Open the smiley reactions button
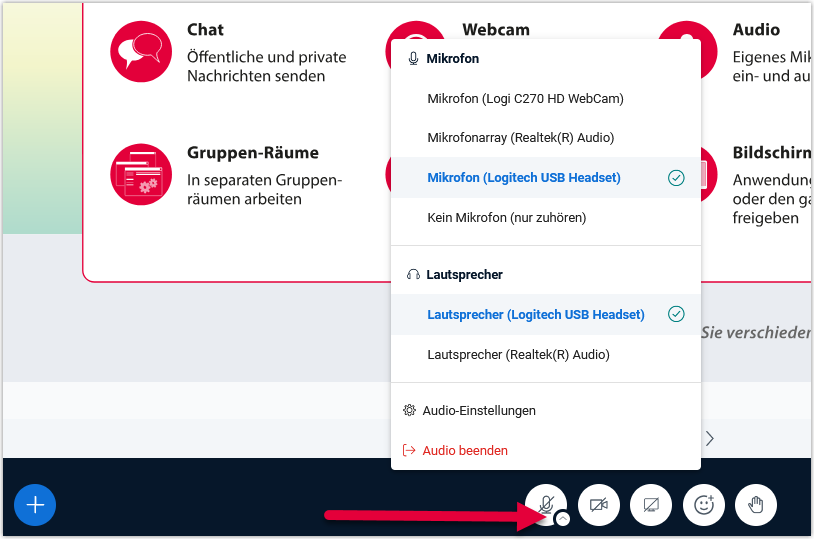Image resolution: width=815 pixels, height=540 pixels. 703,505
